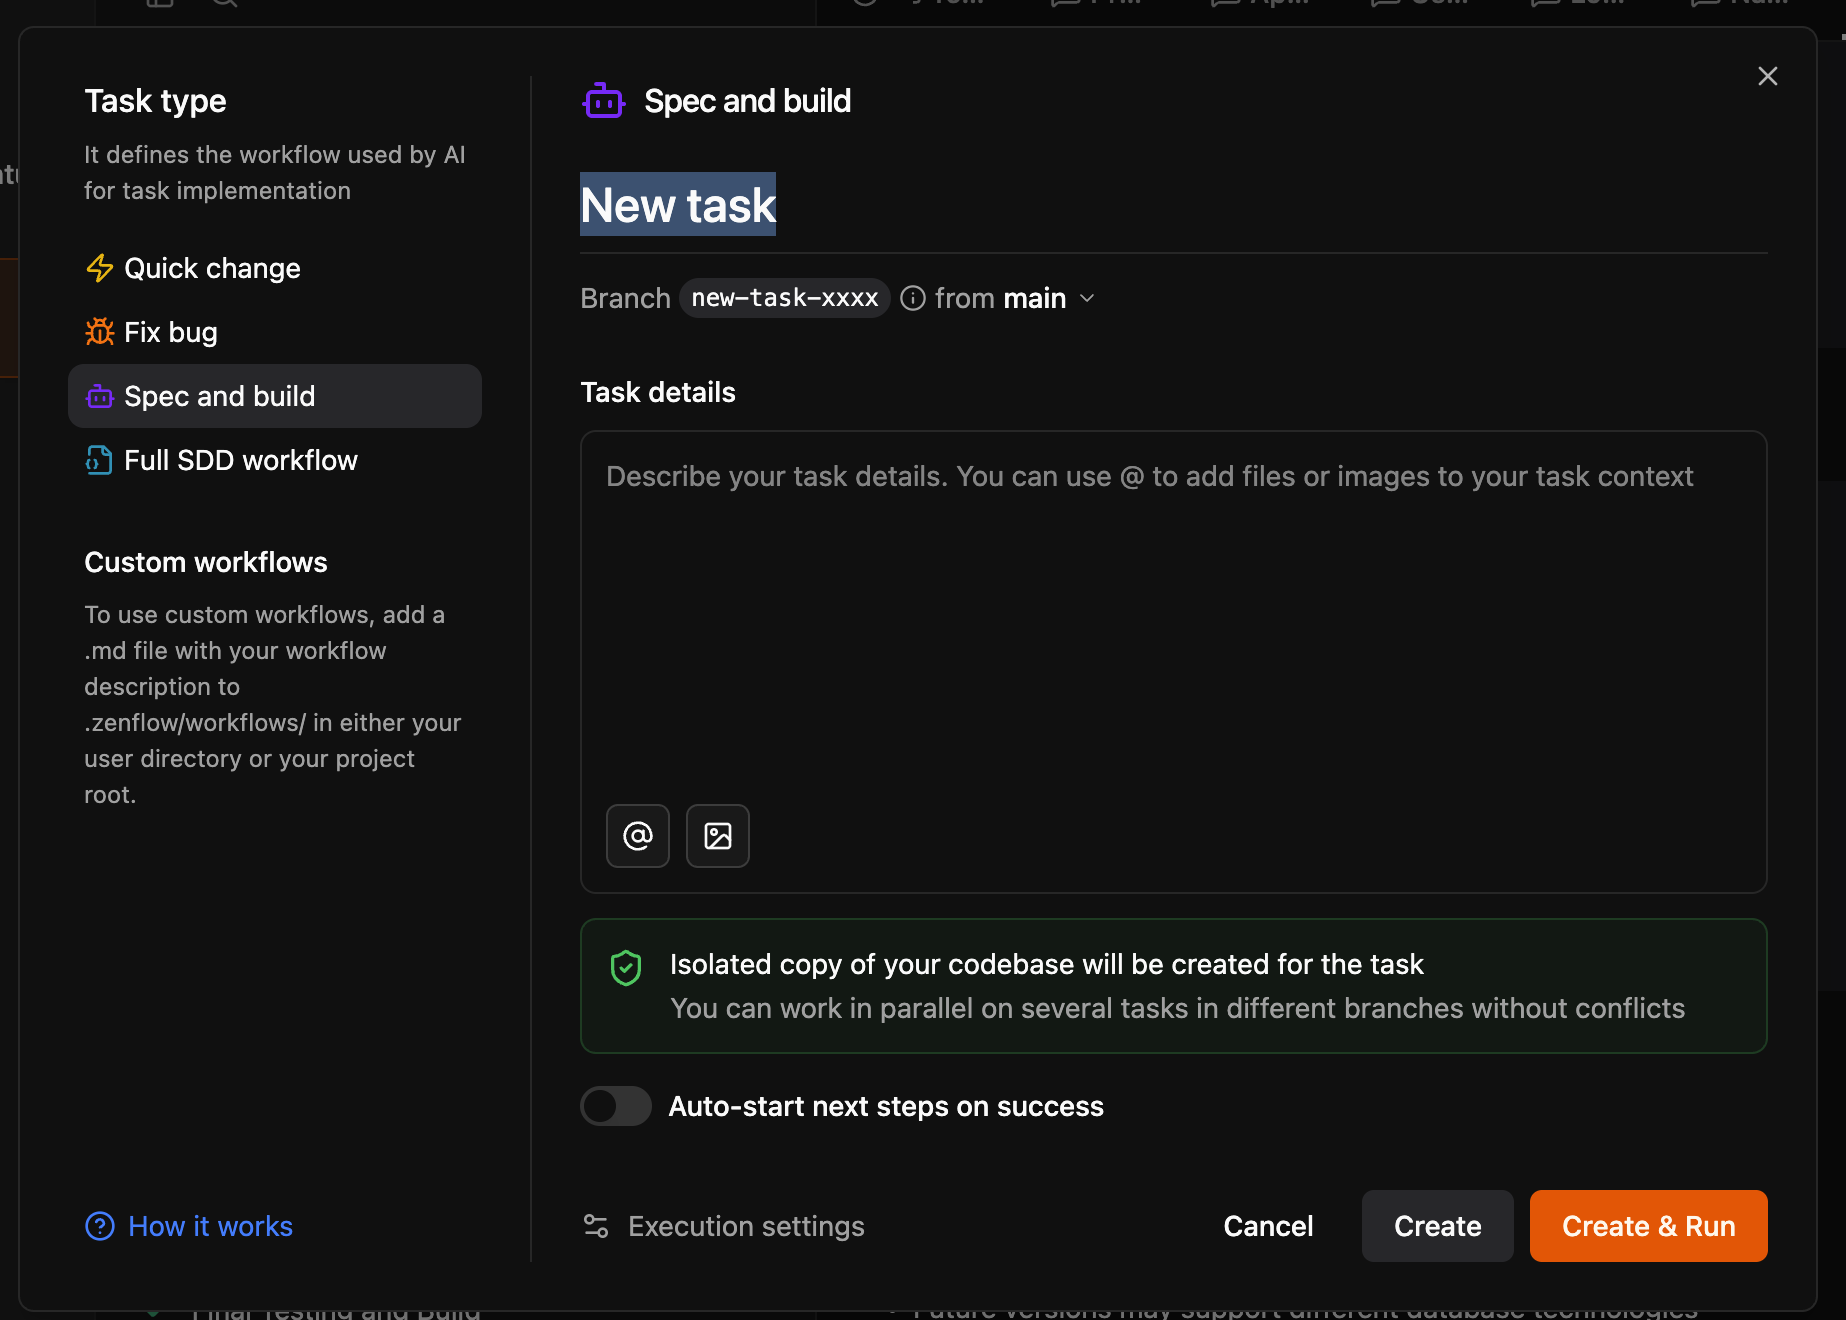The width and height of the screenshot is (1846, 1320).
Task: Click the new-task-xxxx branch tag
Action: coord(784,298)
